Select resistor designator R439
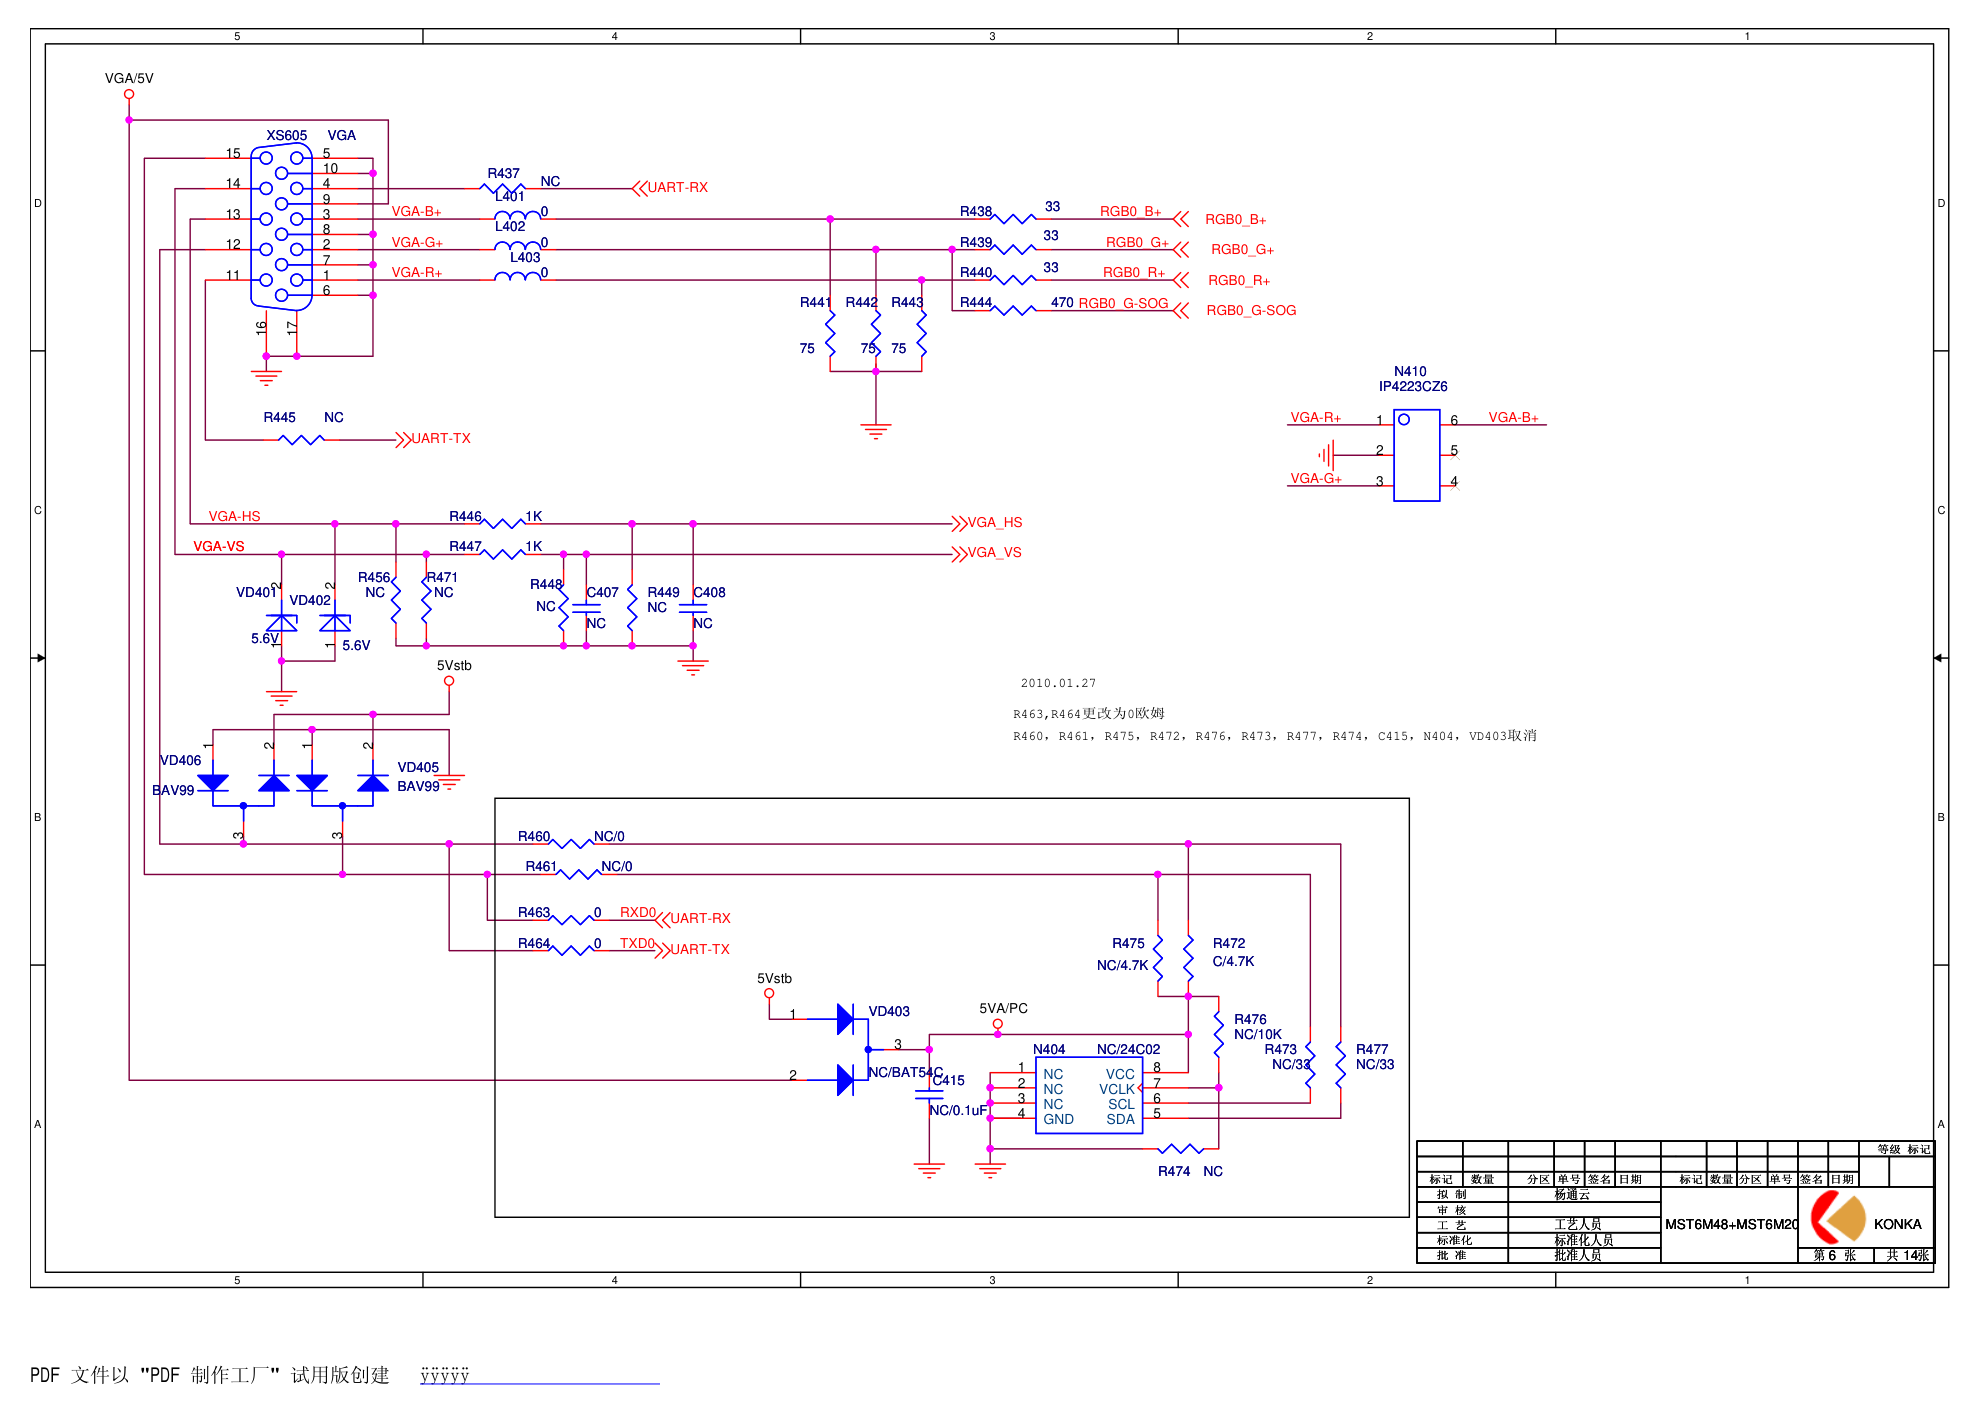This screenshot has height=1402, width=1984. coord(975,242)
